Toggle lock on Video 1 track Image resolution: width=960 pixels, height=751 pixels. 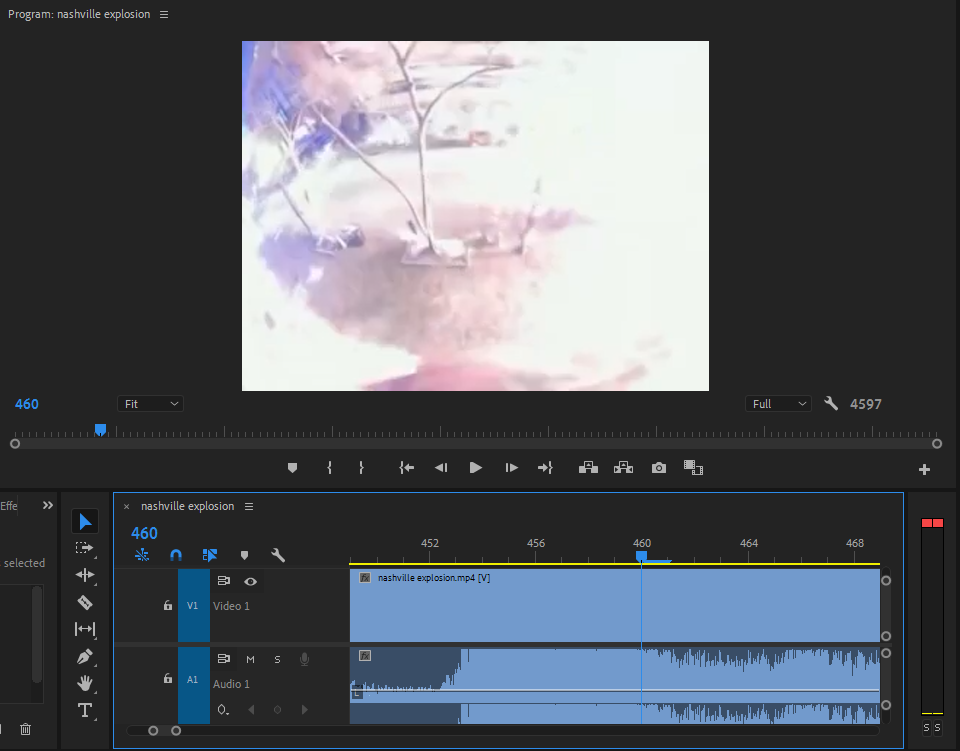tap(168, 605)
